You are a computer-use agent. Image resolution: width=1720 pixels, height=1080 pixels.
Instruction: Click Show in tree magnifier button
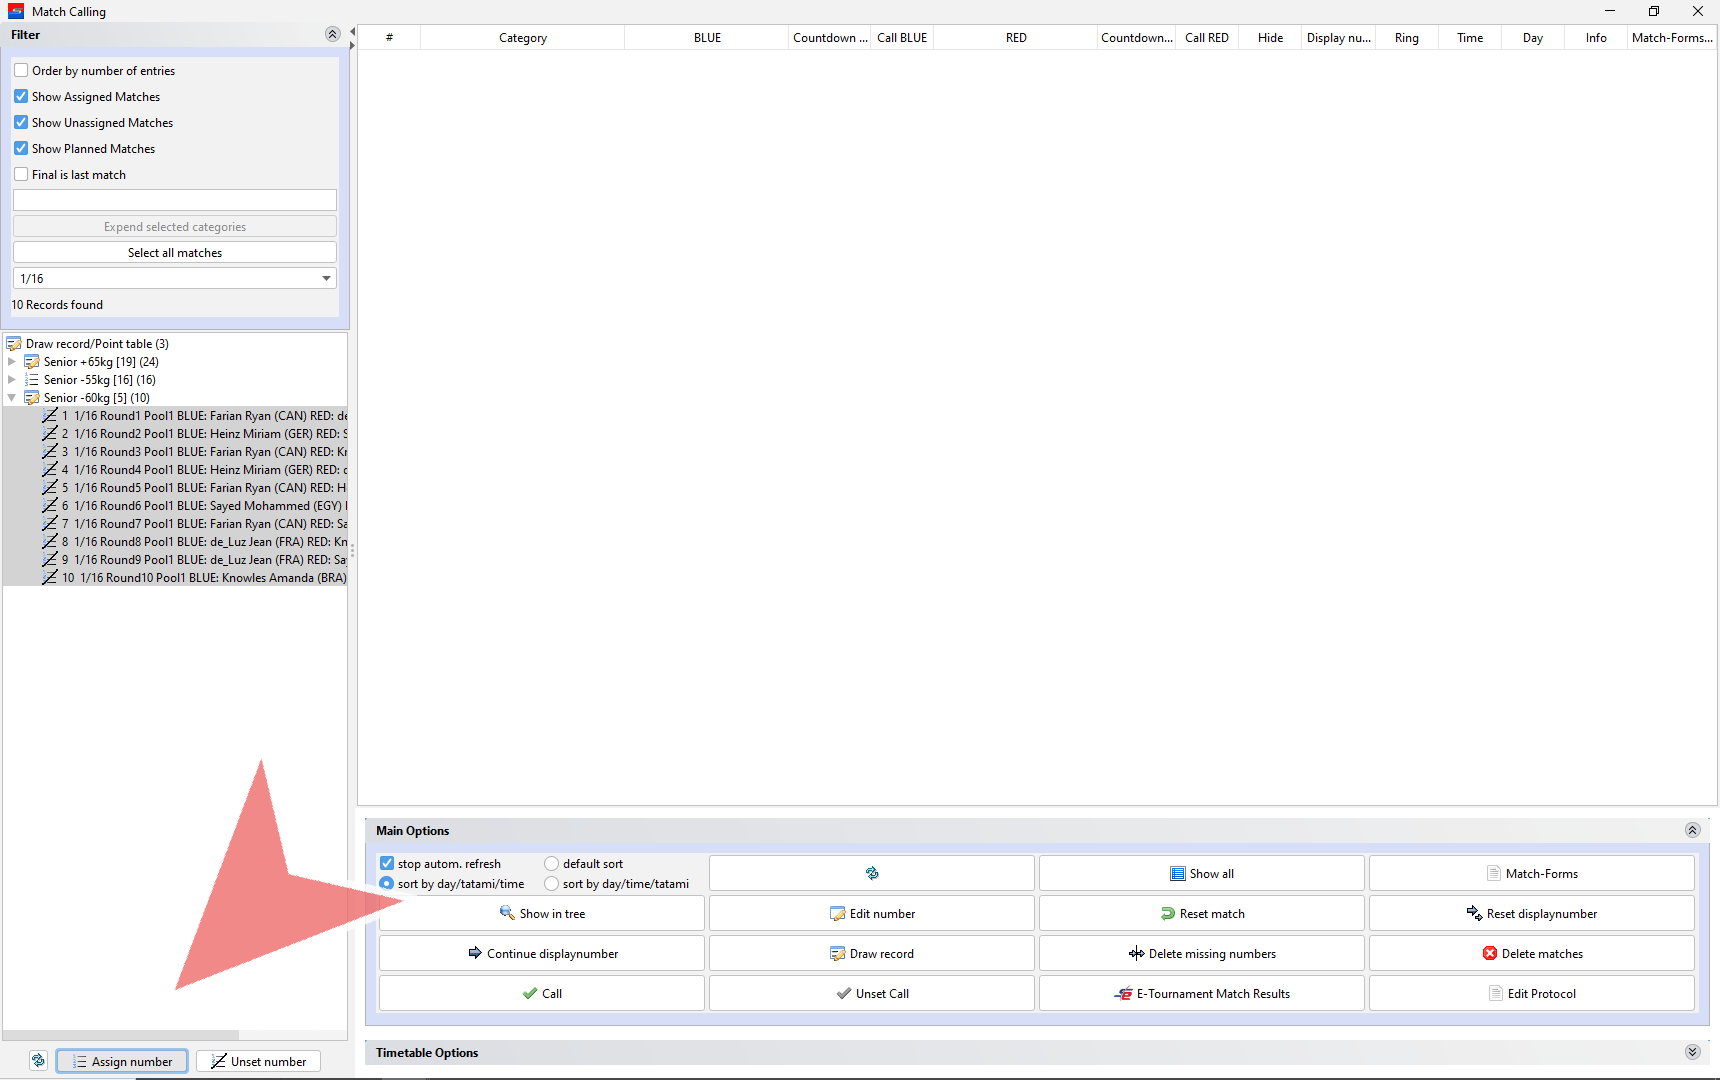point(541,913)
